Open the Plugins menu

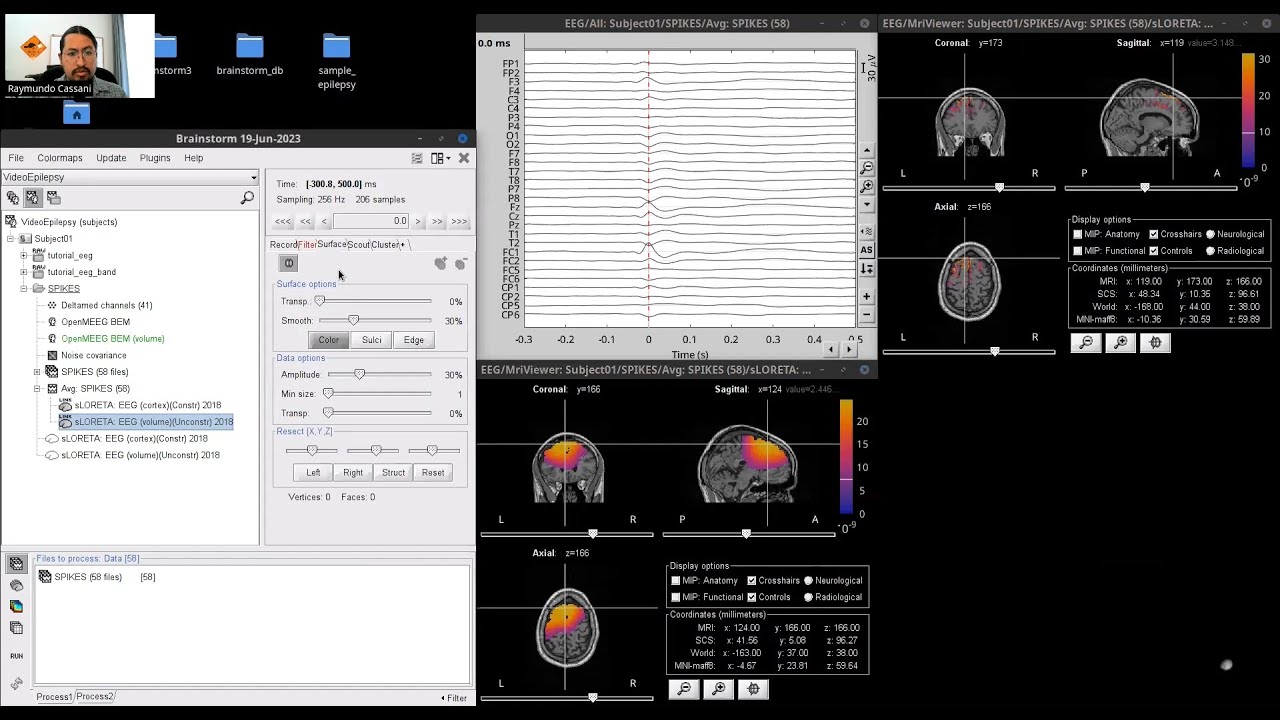(155, 158)
